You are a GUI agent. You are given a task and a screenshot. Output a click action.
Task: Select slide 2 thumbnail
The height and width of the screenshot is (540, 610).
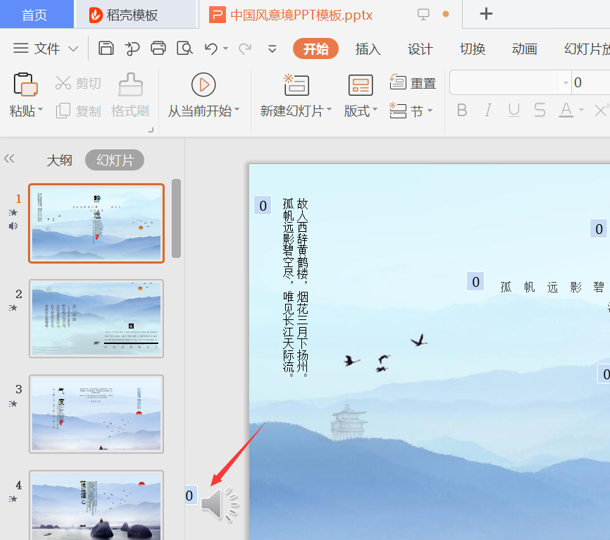(96, 319)
